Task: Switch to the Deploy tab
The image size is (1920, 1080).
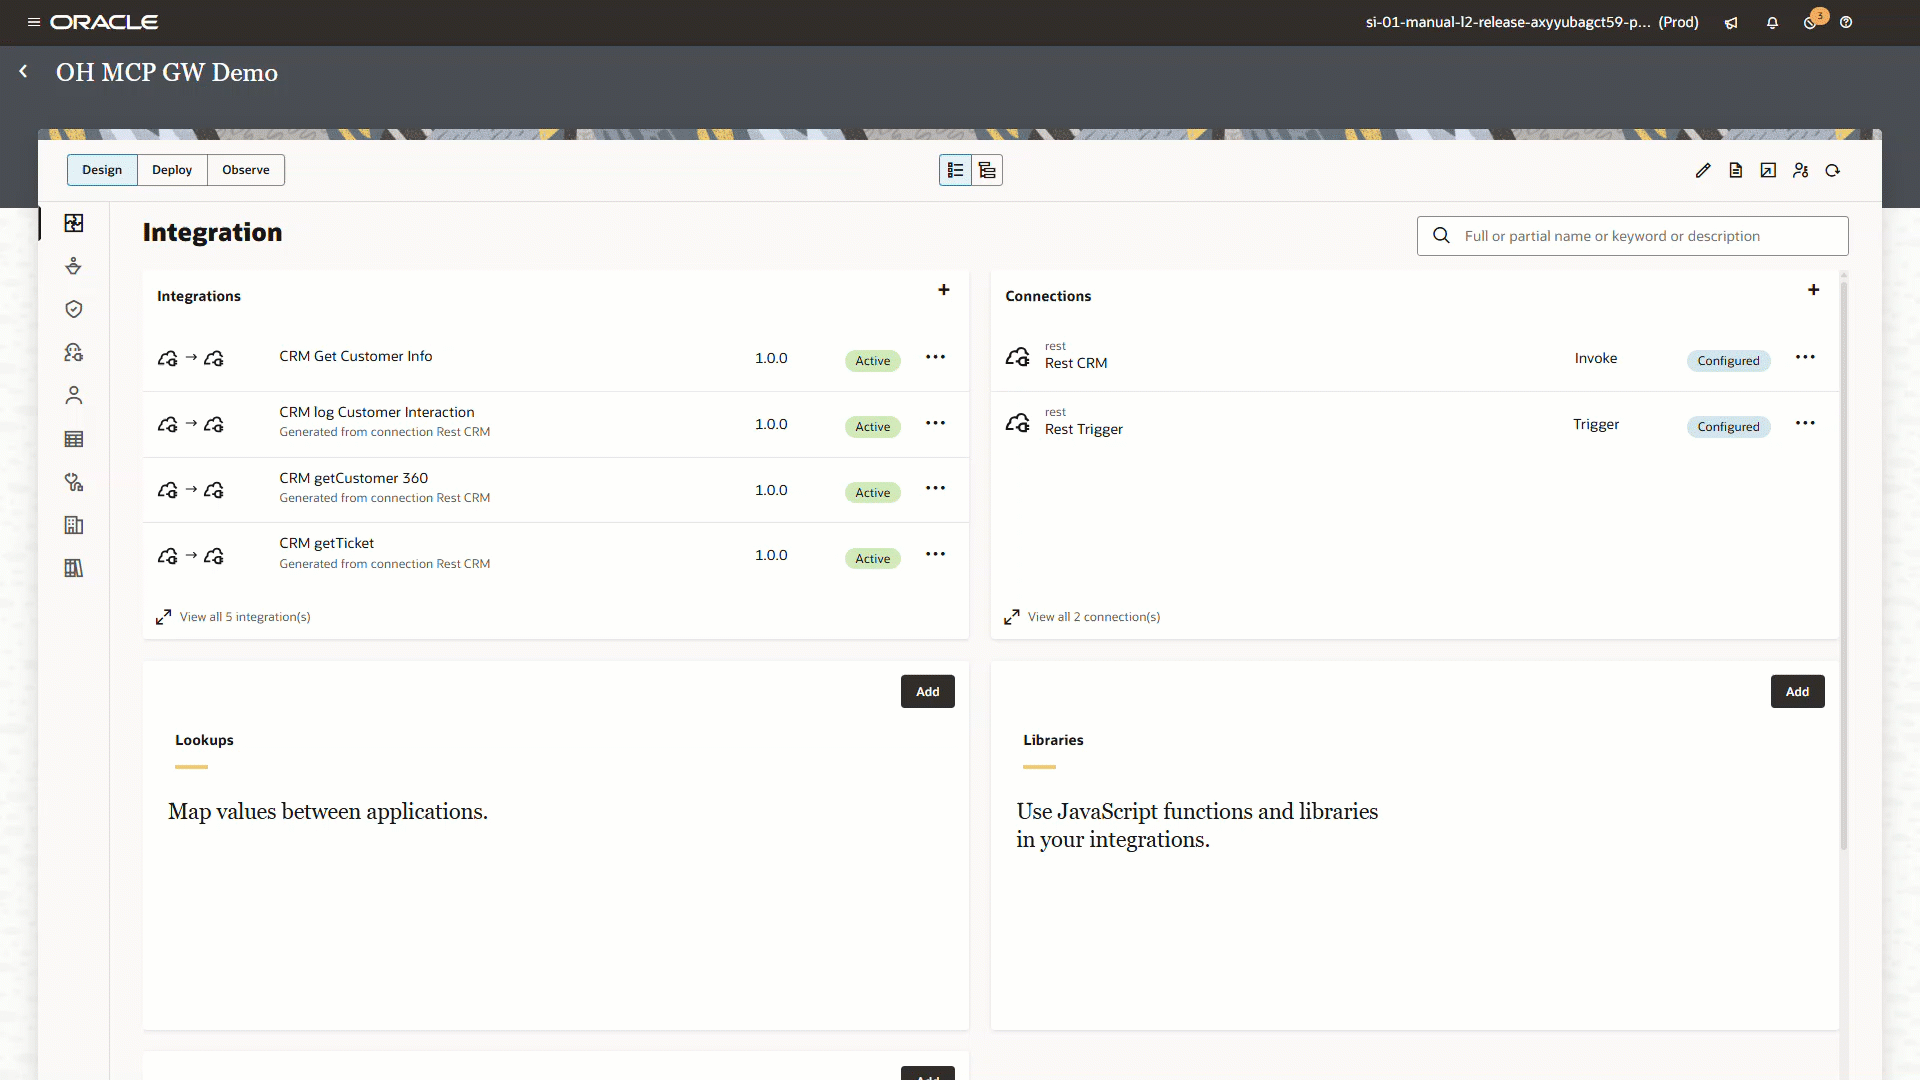Action: 172,170
